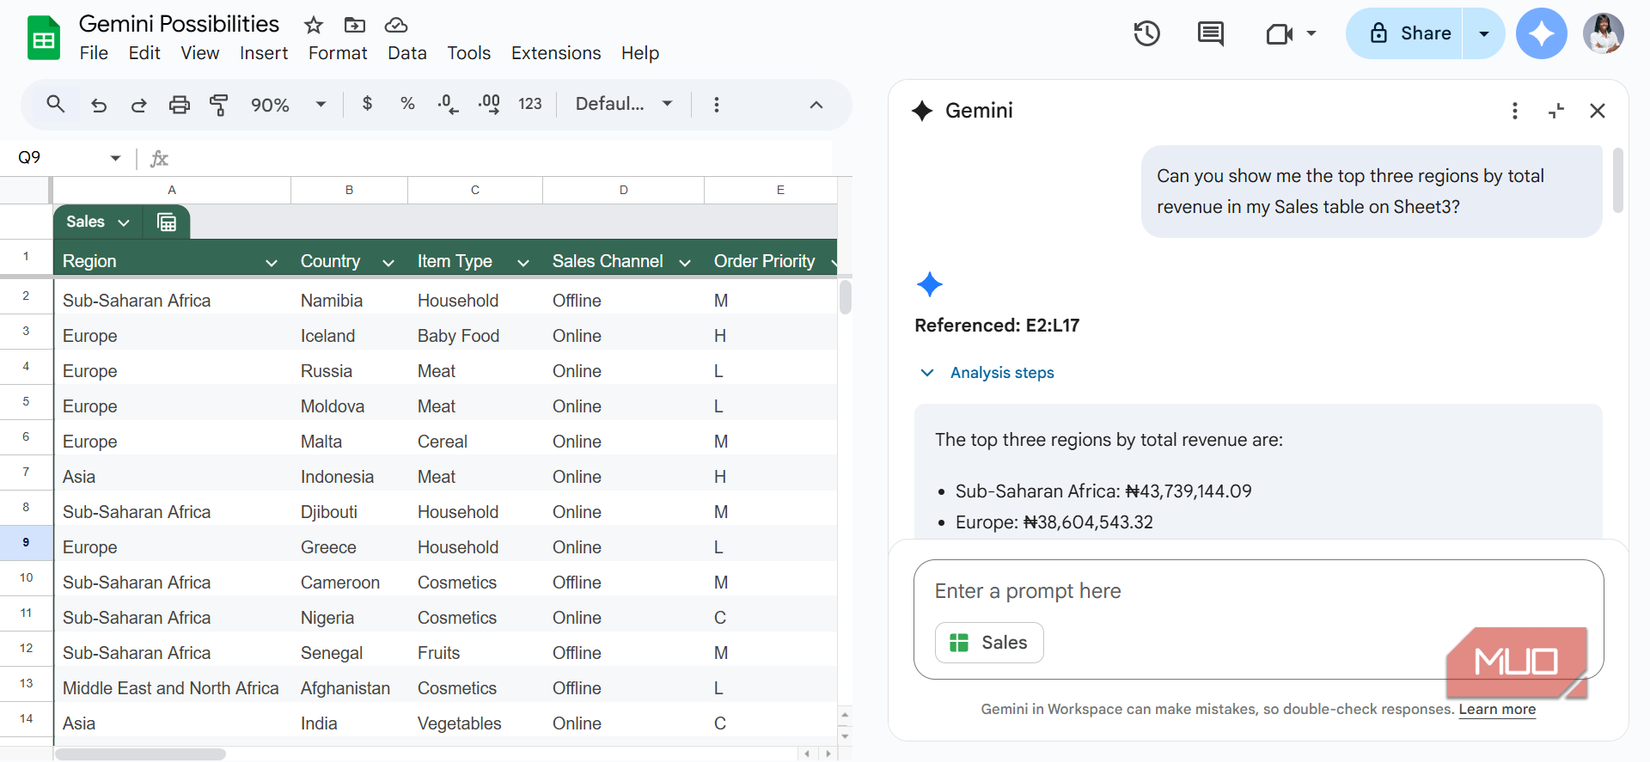
Task: Select the cell Middle East and North Africa
Action: click(x=172, y=688)
